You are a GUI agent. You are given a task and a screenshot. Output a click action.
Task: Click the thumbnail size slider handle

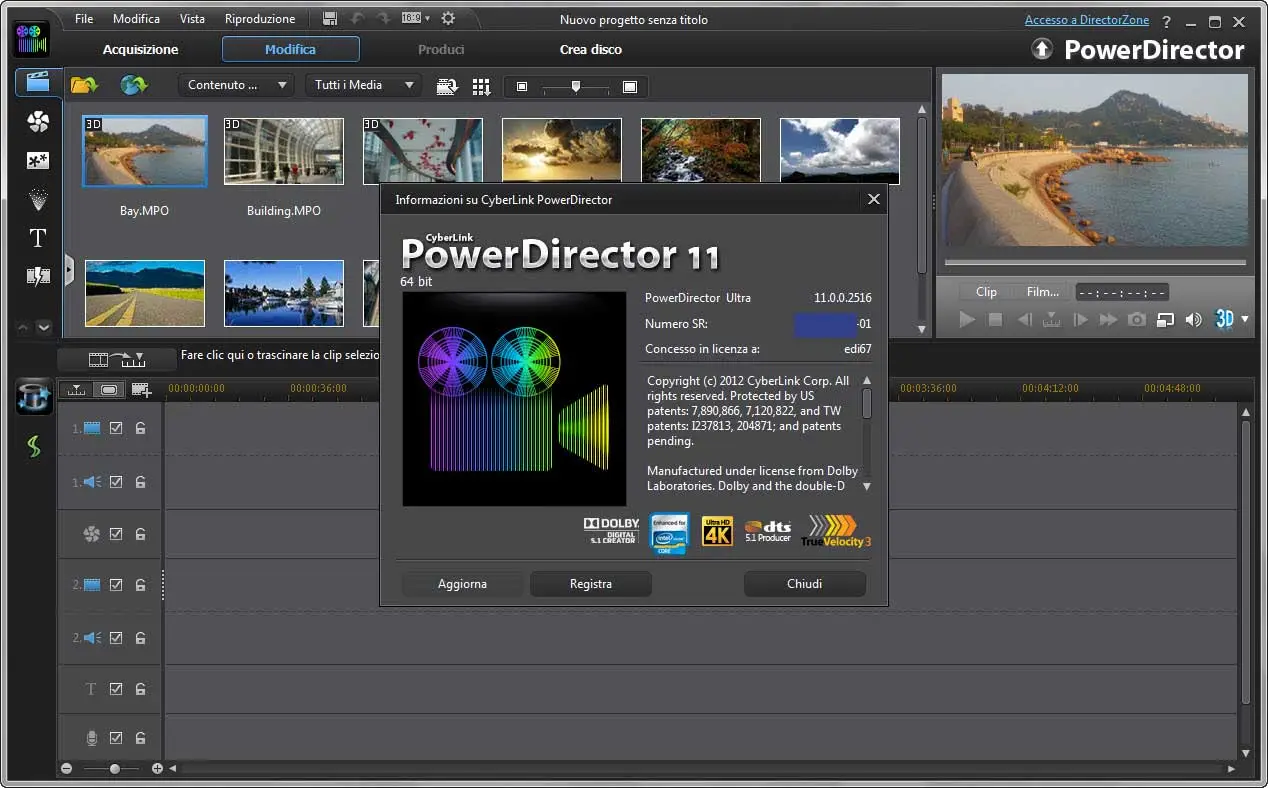[576, 87]
